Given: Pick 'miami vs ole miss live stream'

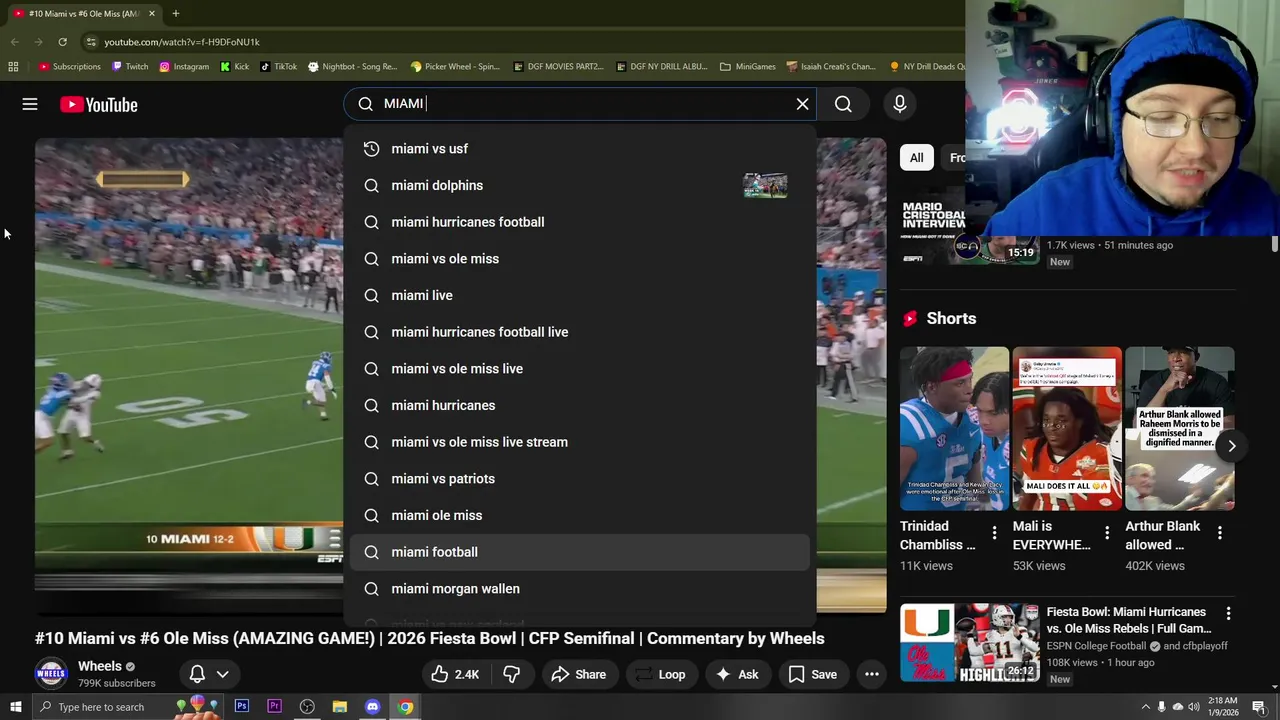Looking at the screenshot, I should [x=579, y=442].
